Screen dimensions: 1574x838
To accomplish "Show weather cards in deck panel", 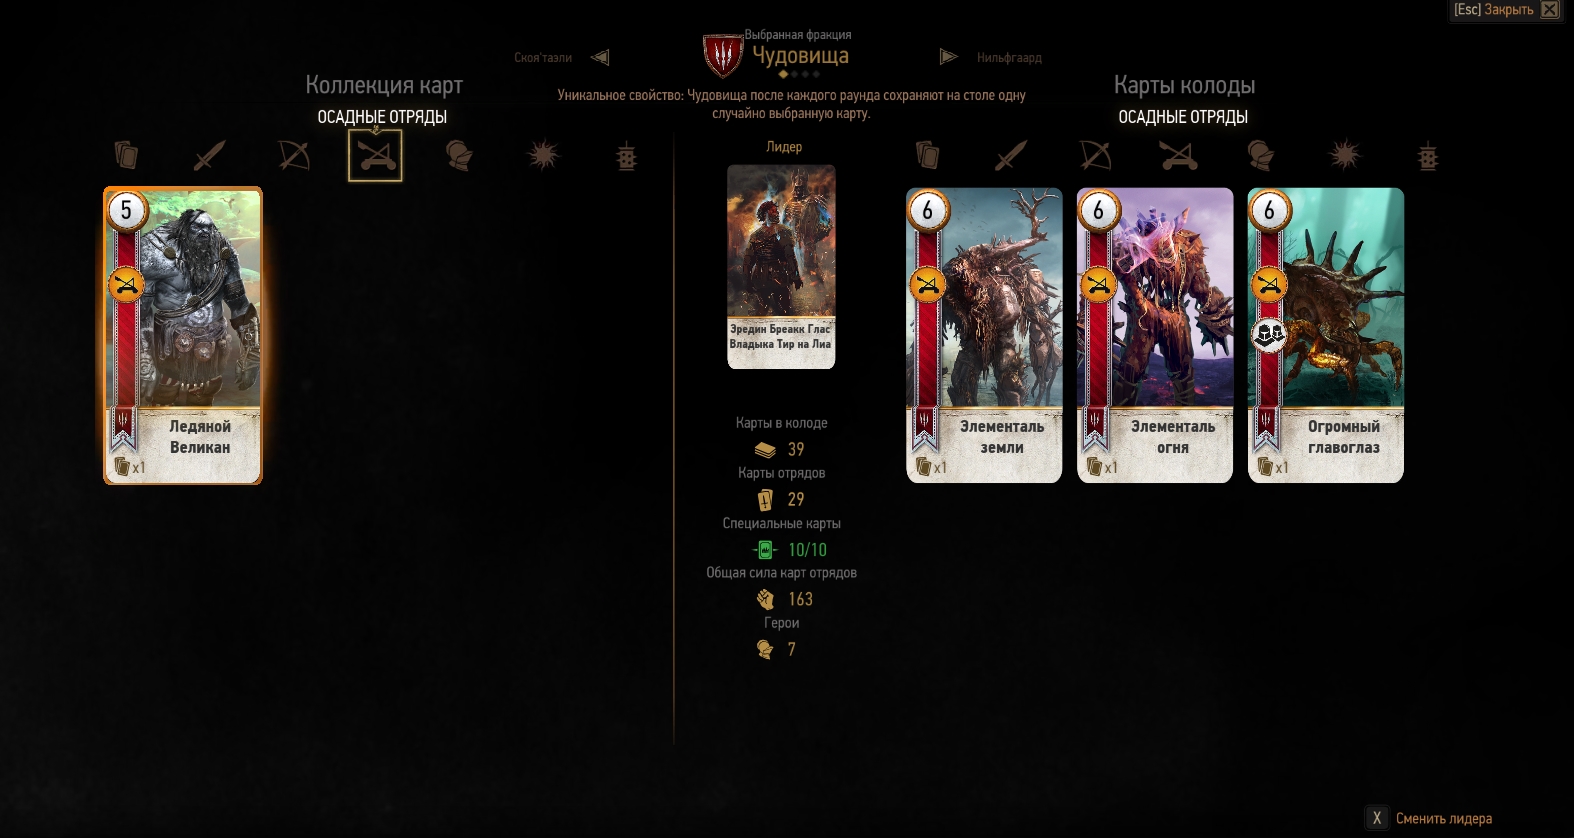I will point(1345,156).
